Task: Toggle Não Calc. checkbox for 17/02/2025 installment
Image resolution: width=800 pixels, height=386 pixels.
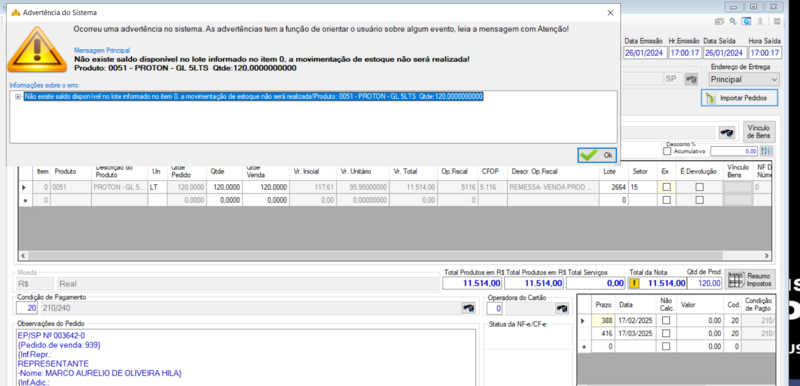Action: click(666, 321)
